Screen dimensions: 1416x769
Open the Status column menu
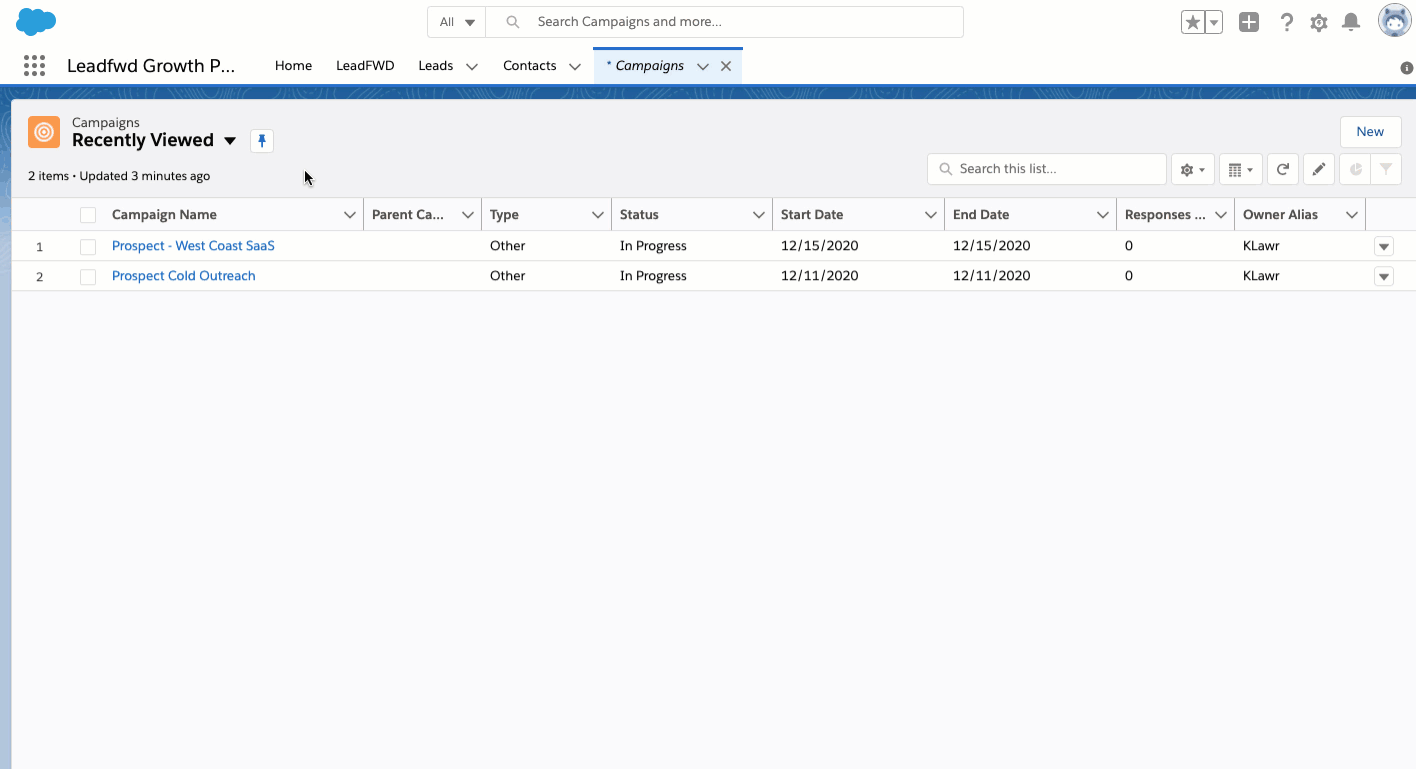click(759, 215)
